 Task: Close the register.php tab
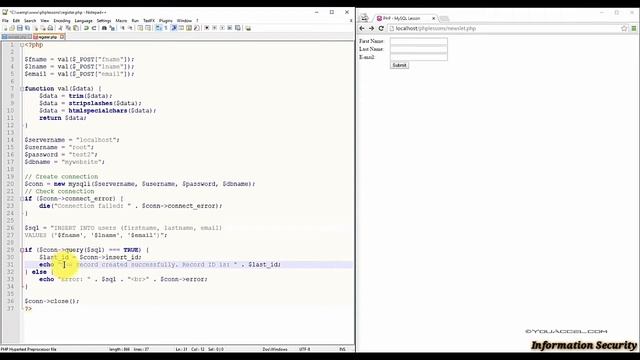pyautogui.click(x=62, y=37)
